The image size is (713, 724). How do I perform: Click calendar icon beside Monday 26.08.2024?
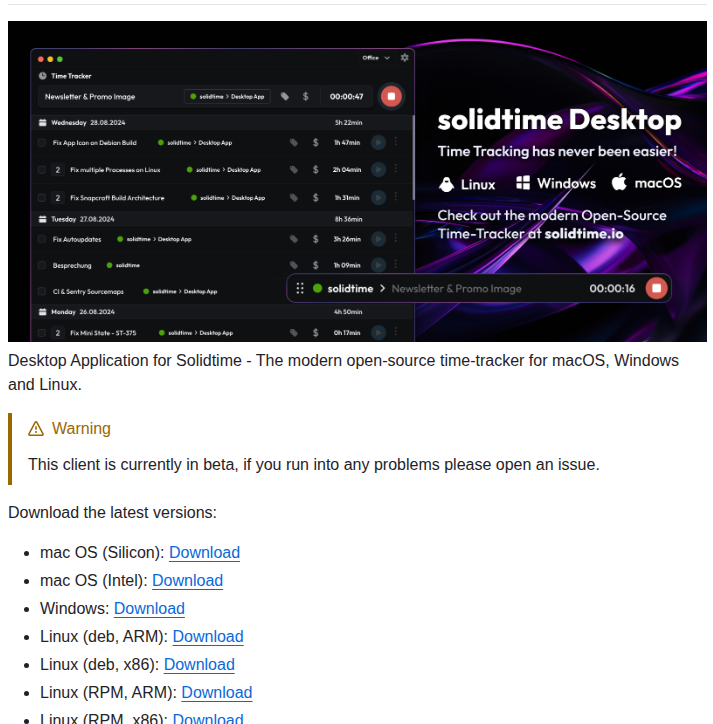click(42, 312)
